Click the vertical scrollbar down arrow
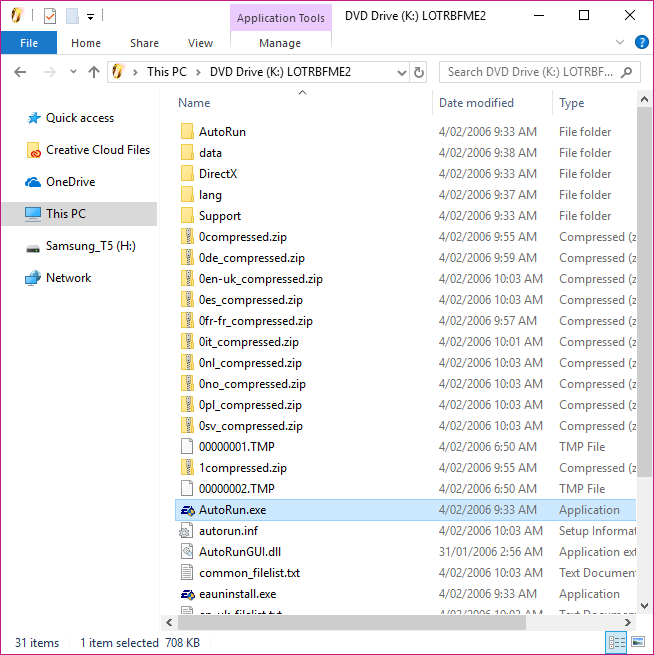 (644, 605)
